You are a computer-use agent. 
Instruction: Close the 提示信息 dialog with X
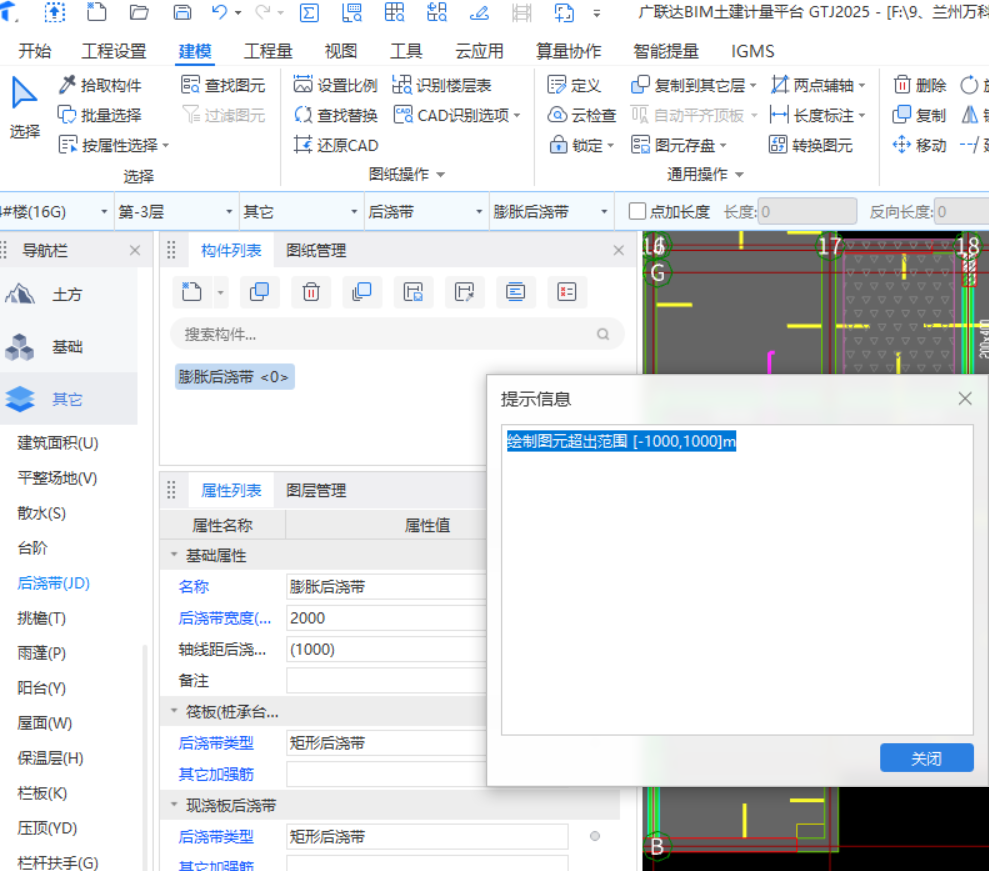point(965,399)
